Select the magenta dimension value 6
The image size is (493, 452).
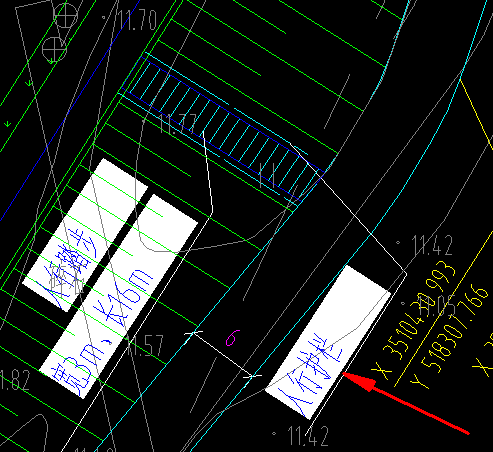(233, 338)
